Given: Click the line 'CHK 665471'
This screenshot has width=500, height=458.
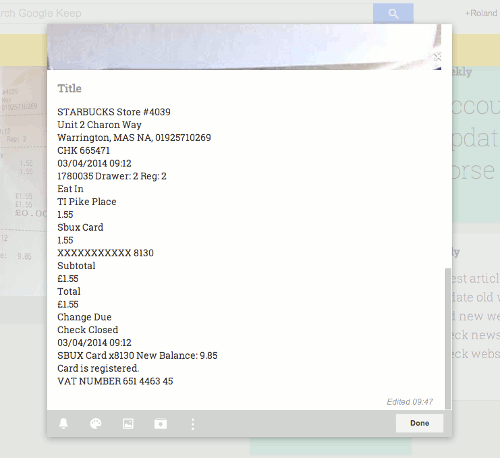Looking at the screenshot, I should (83, 151).
